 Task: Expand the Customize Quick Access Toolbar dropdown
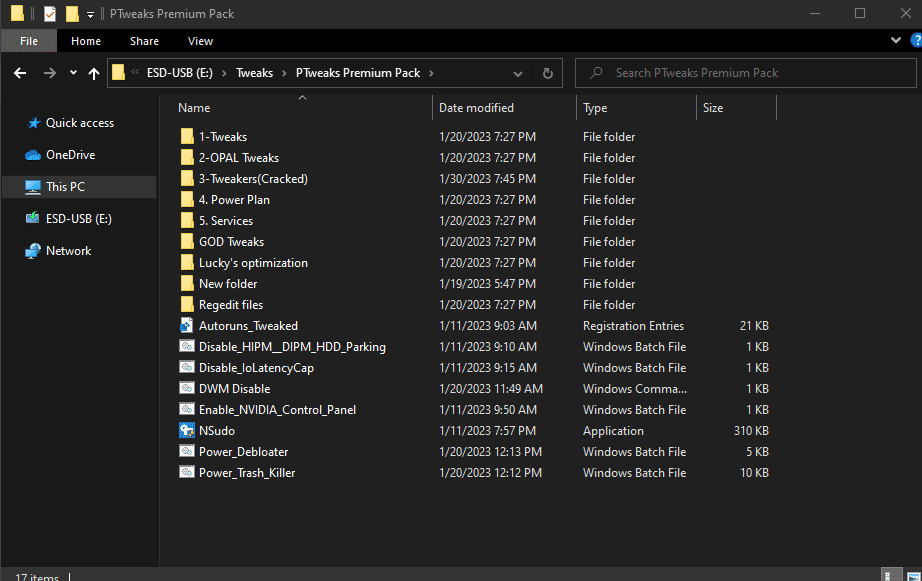tap(90, 14)
